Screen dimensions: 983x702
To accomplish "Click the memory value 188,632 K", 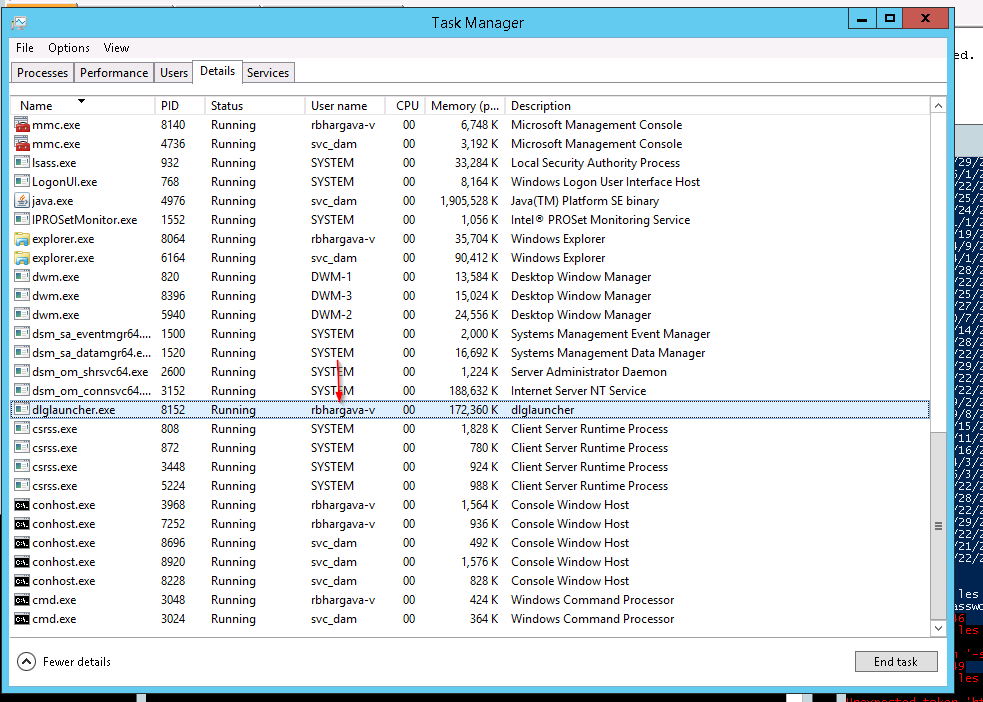I will point(476,391).
